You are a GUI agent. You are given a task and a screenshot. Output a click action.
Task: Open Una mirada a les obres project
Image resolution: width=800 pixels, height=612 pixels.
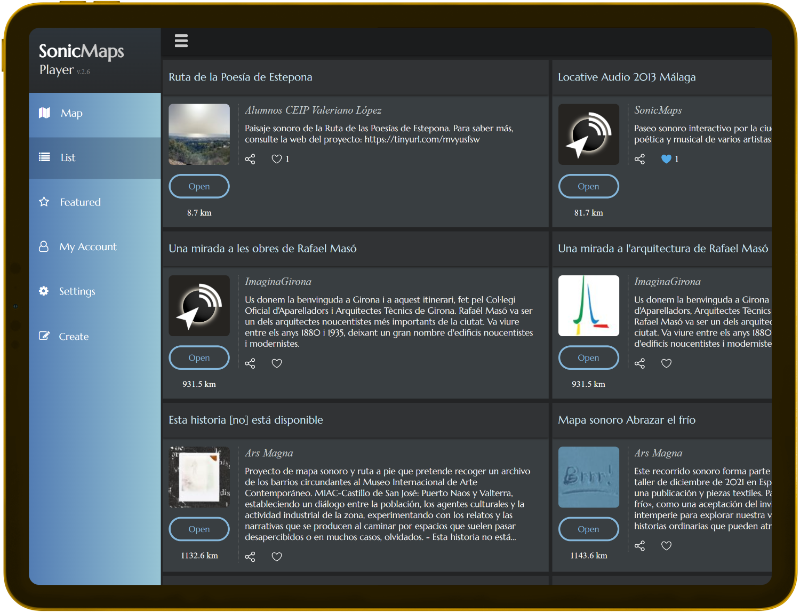pos(199,358)
